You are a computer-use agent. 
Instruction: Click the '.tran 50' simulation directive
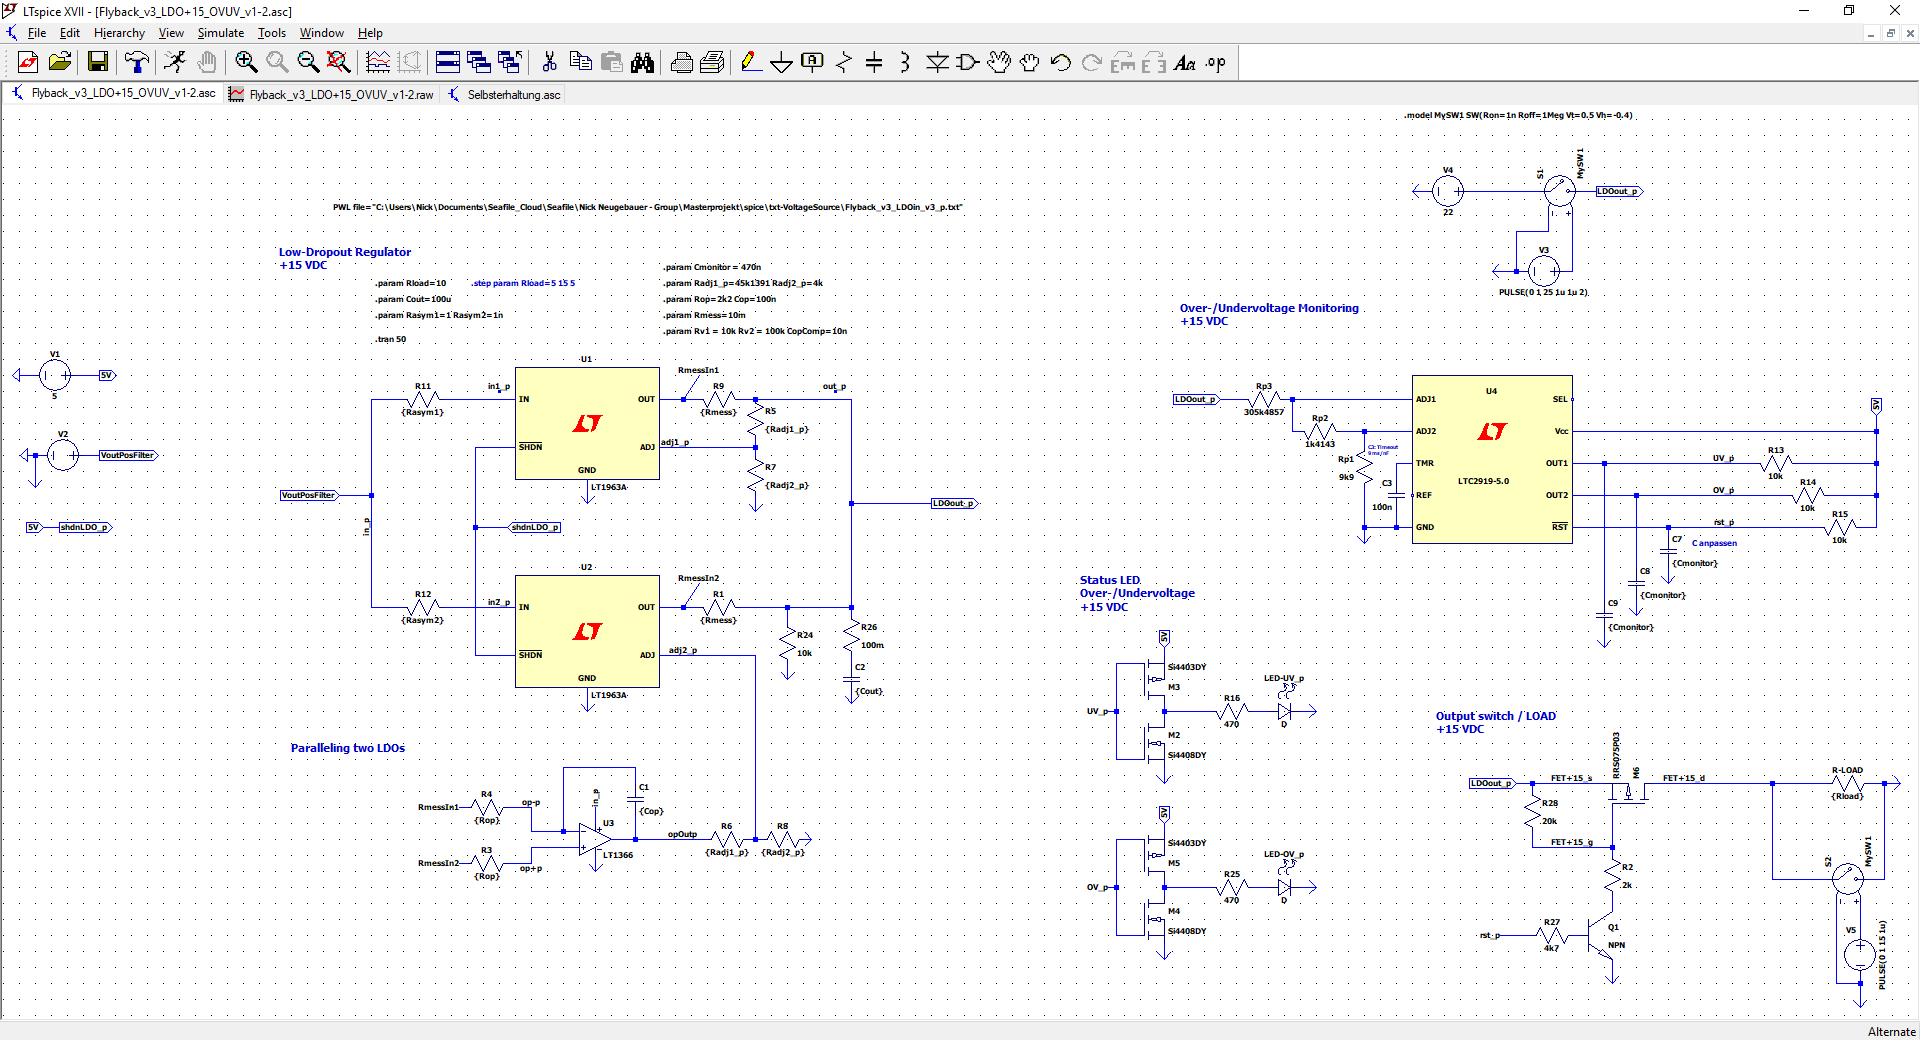tap(391, 339)
